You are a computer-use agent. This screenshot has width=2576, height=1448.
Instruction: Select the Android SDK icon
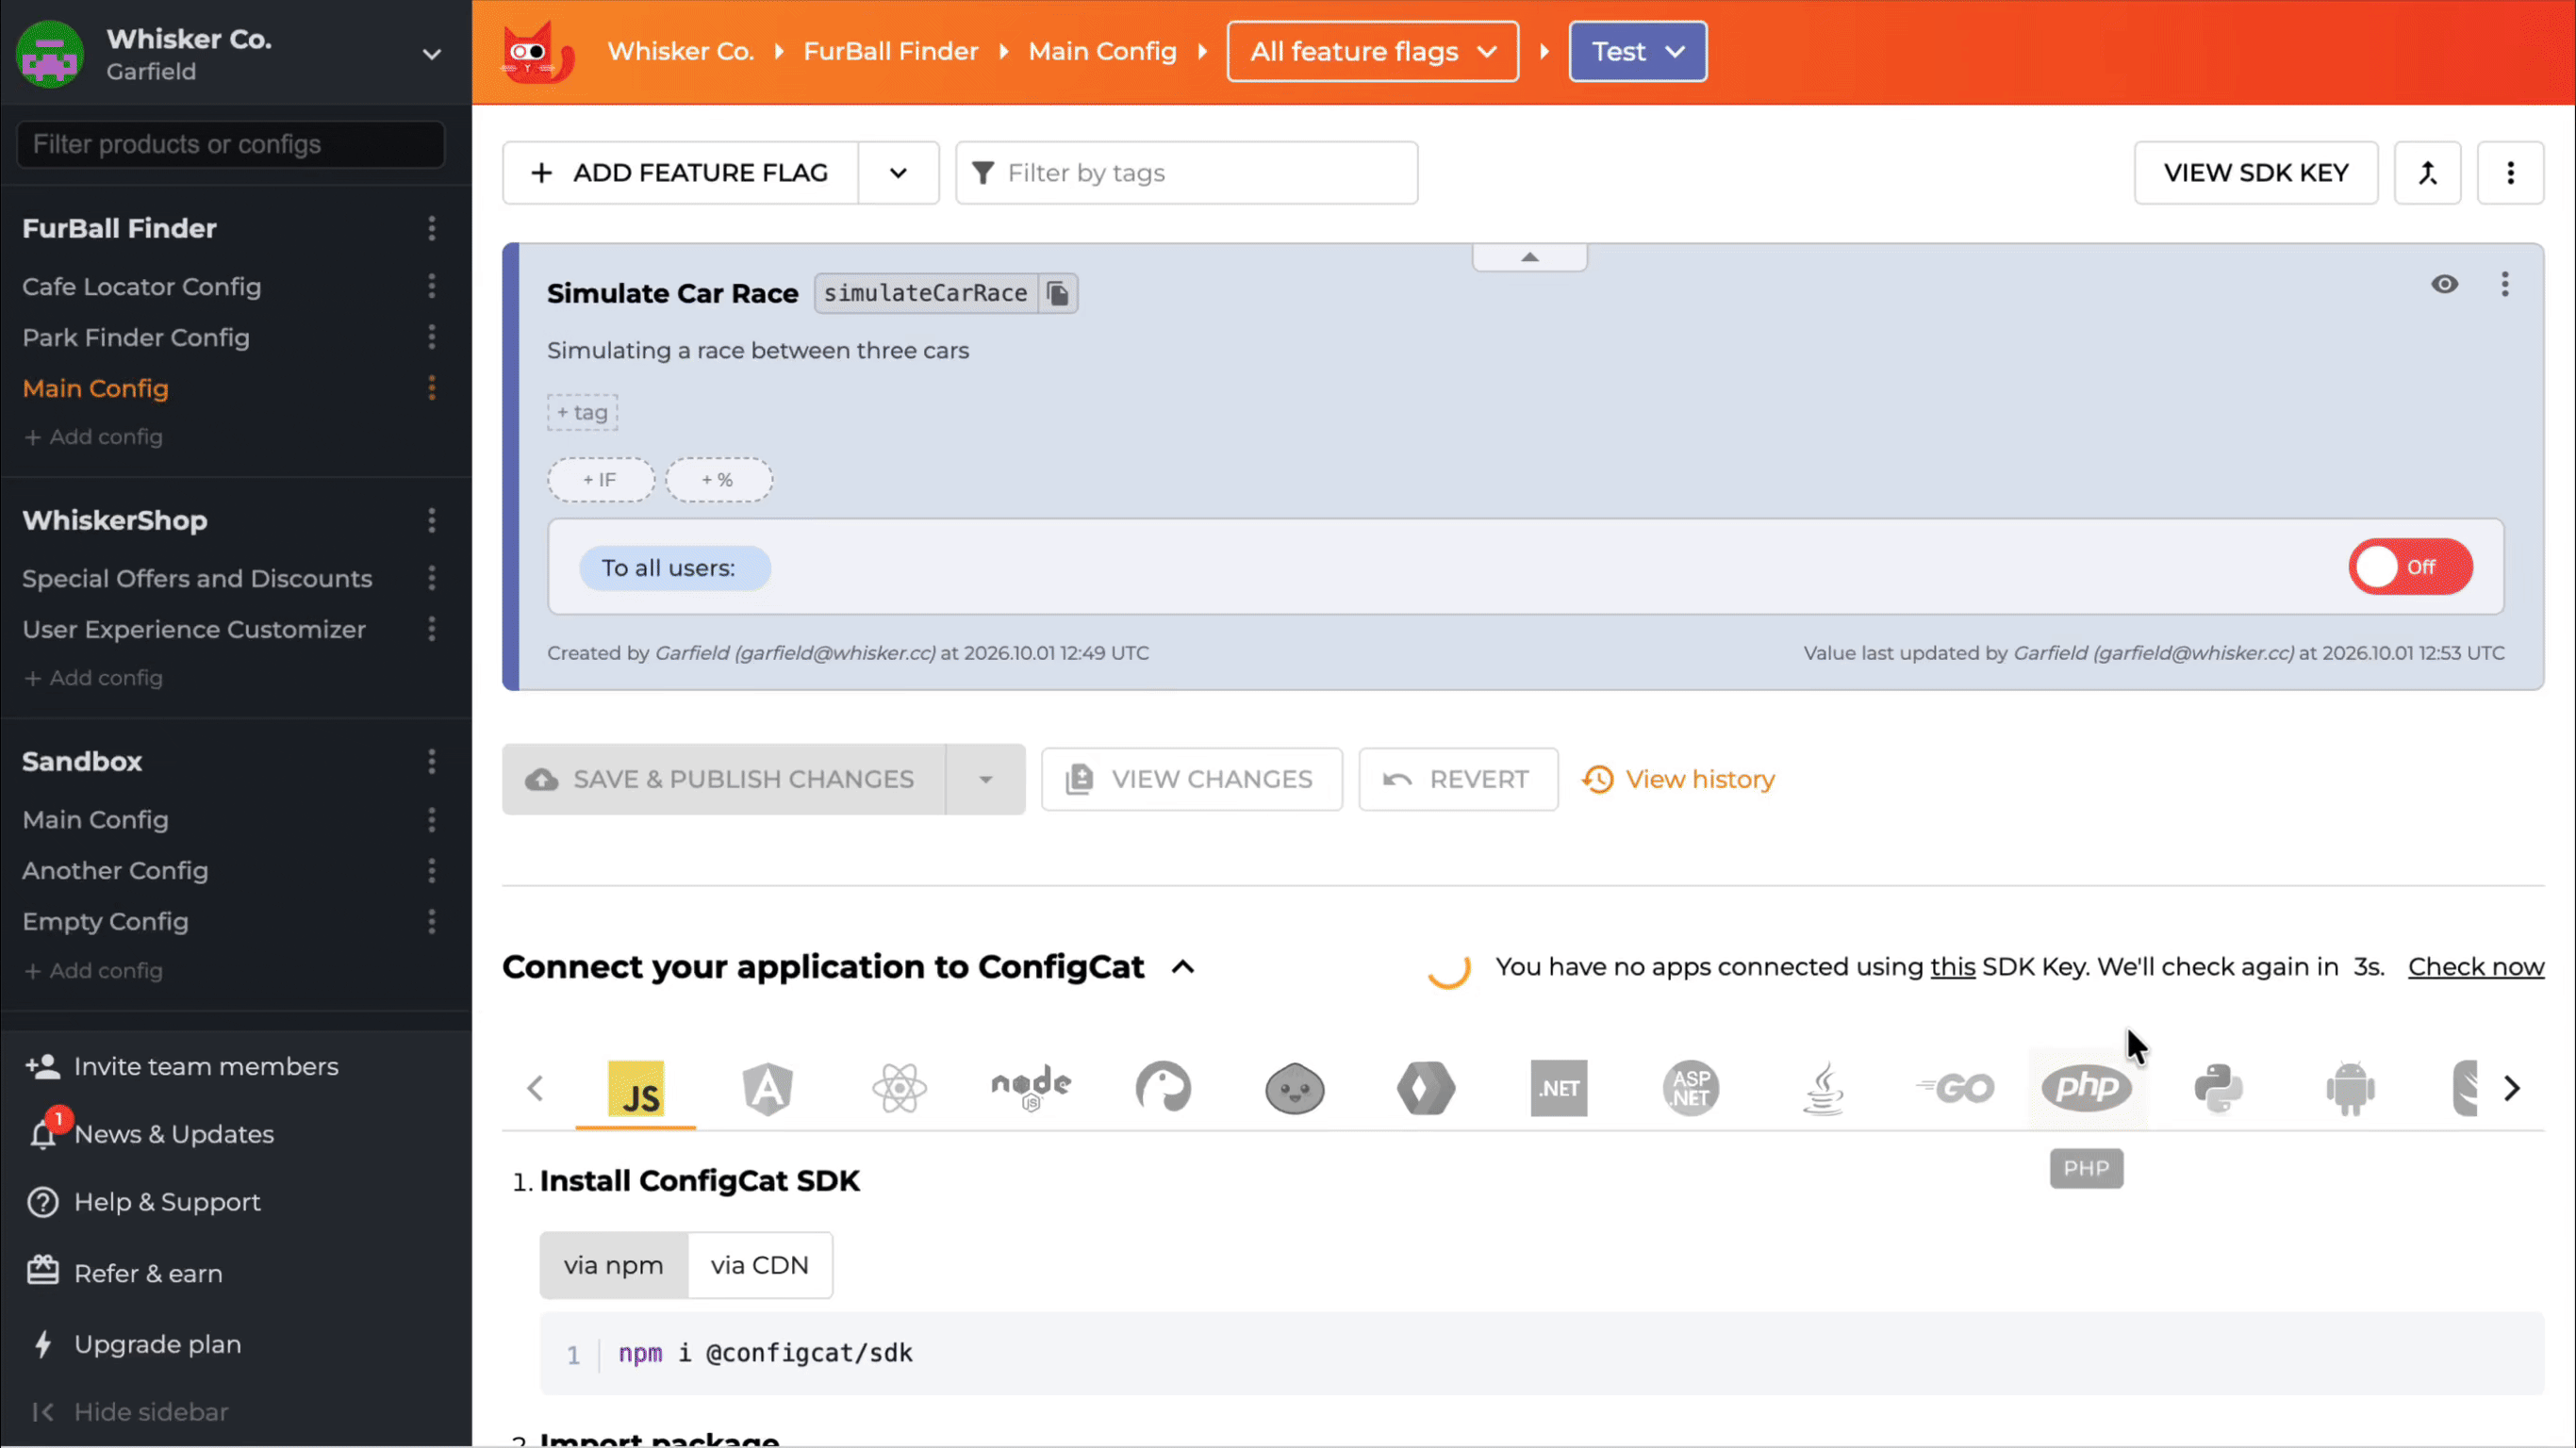(2351, 1088)
